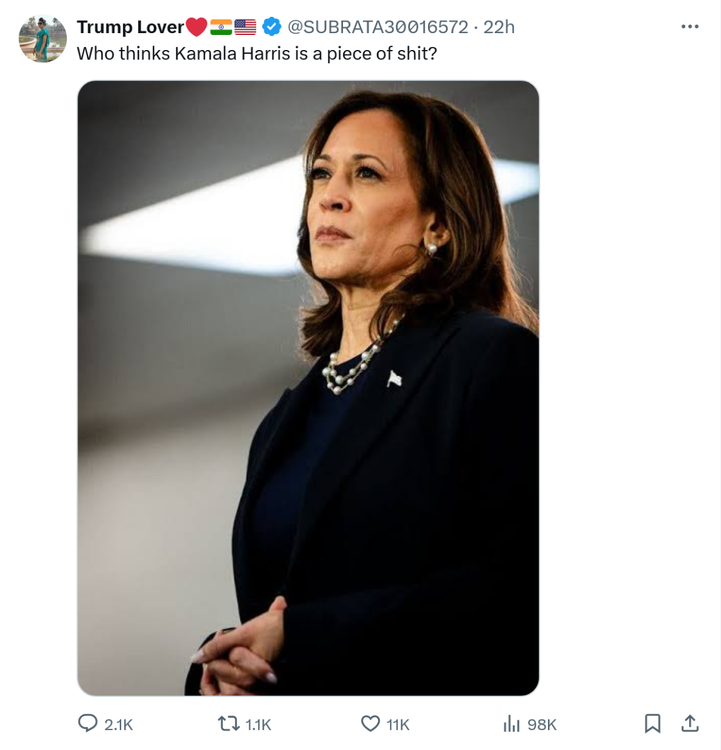Click the US flag emoji beside the name

(246, 27)
